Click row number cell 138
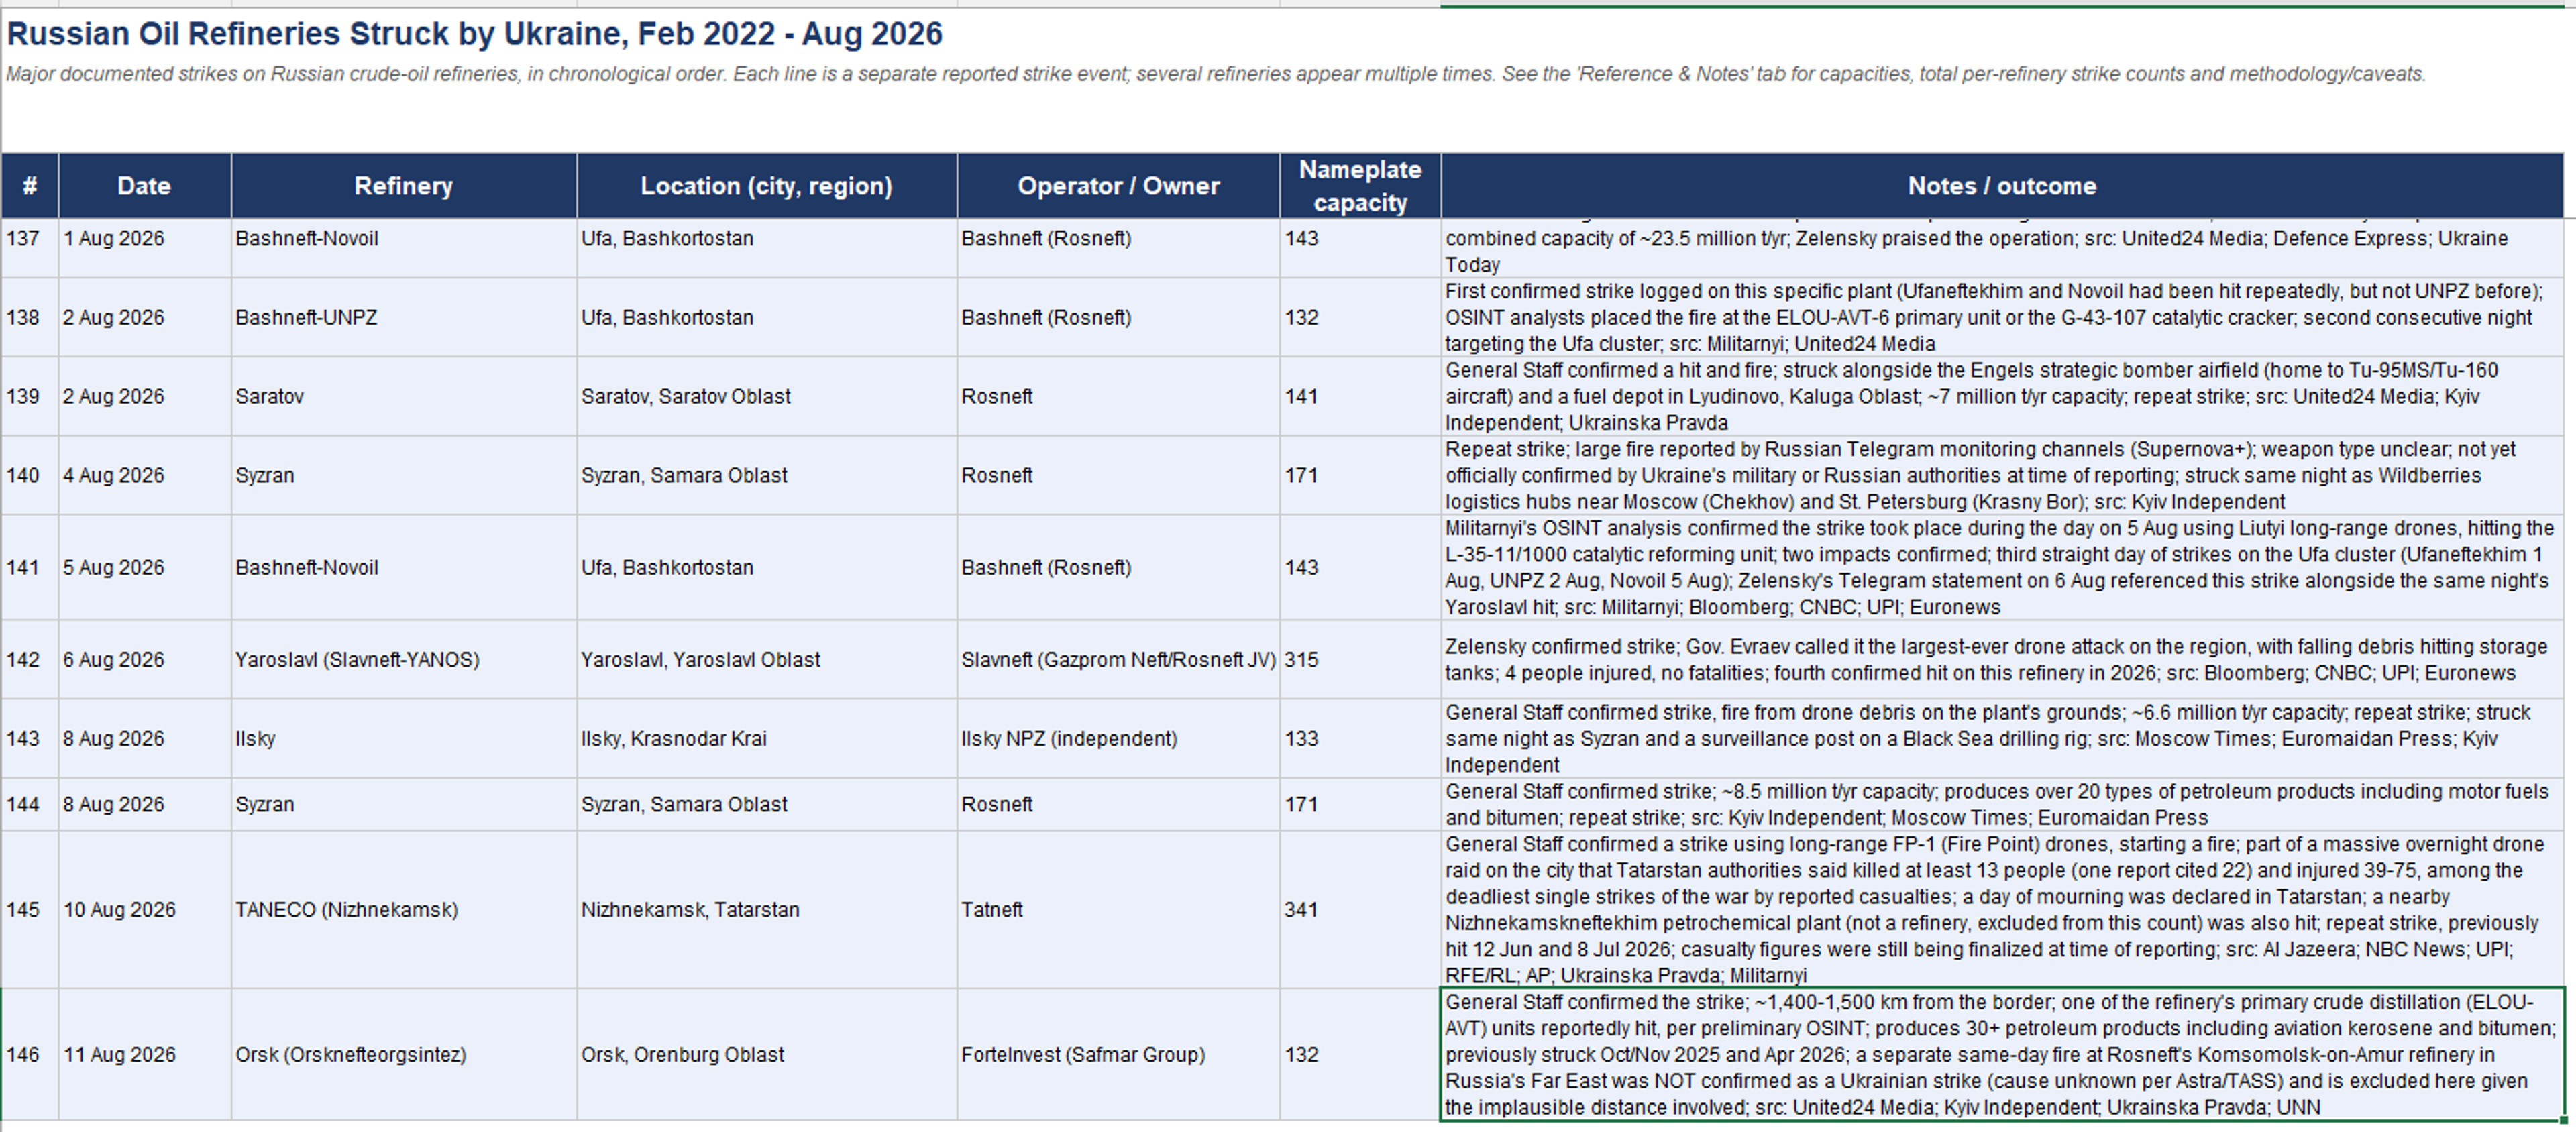 pos(30,318)
